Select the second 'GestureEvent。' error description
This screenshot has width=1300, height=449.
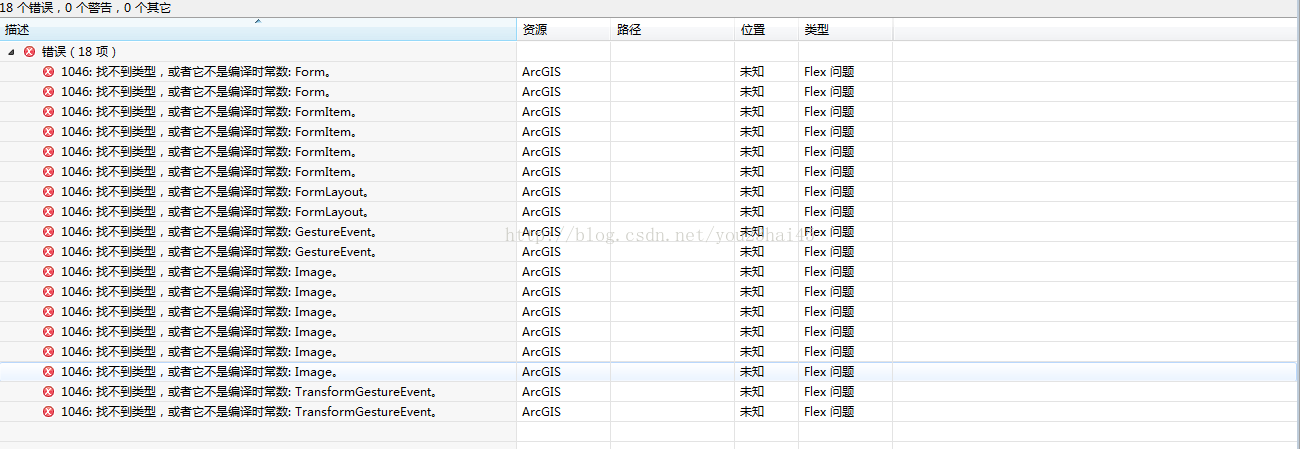point(219,251)
